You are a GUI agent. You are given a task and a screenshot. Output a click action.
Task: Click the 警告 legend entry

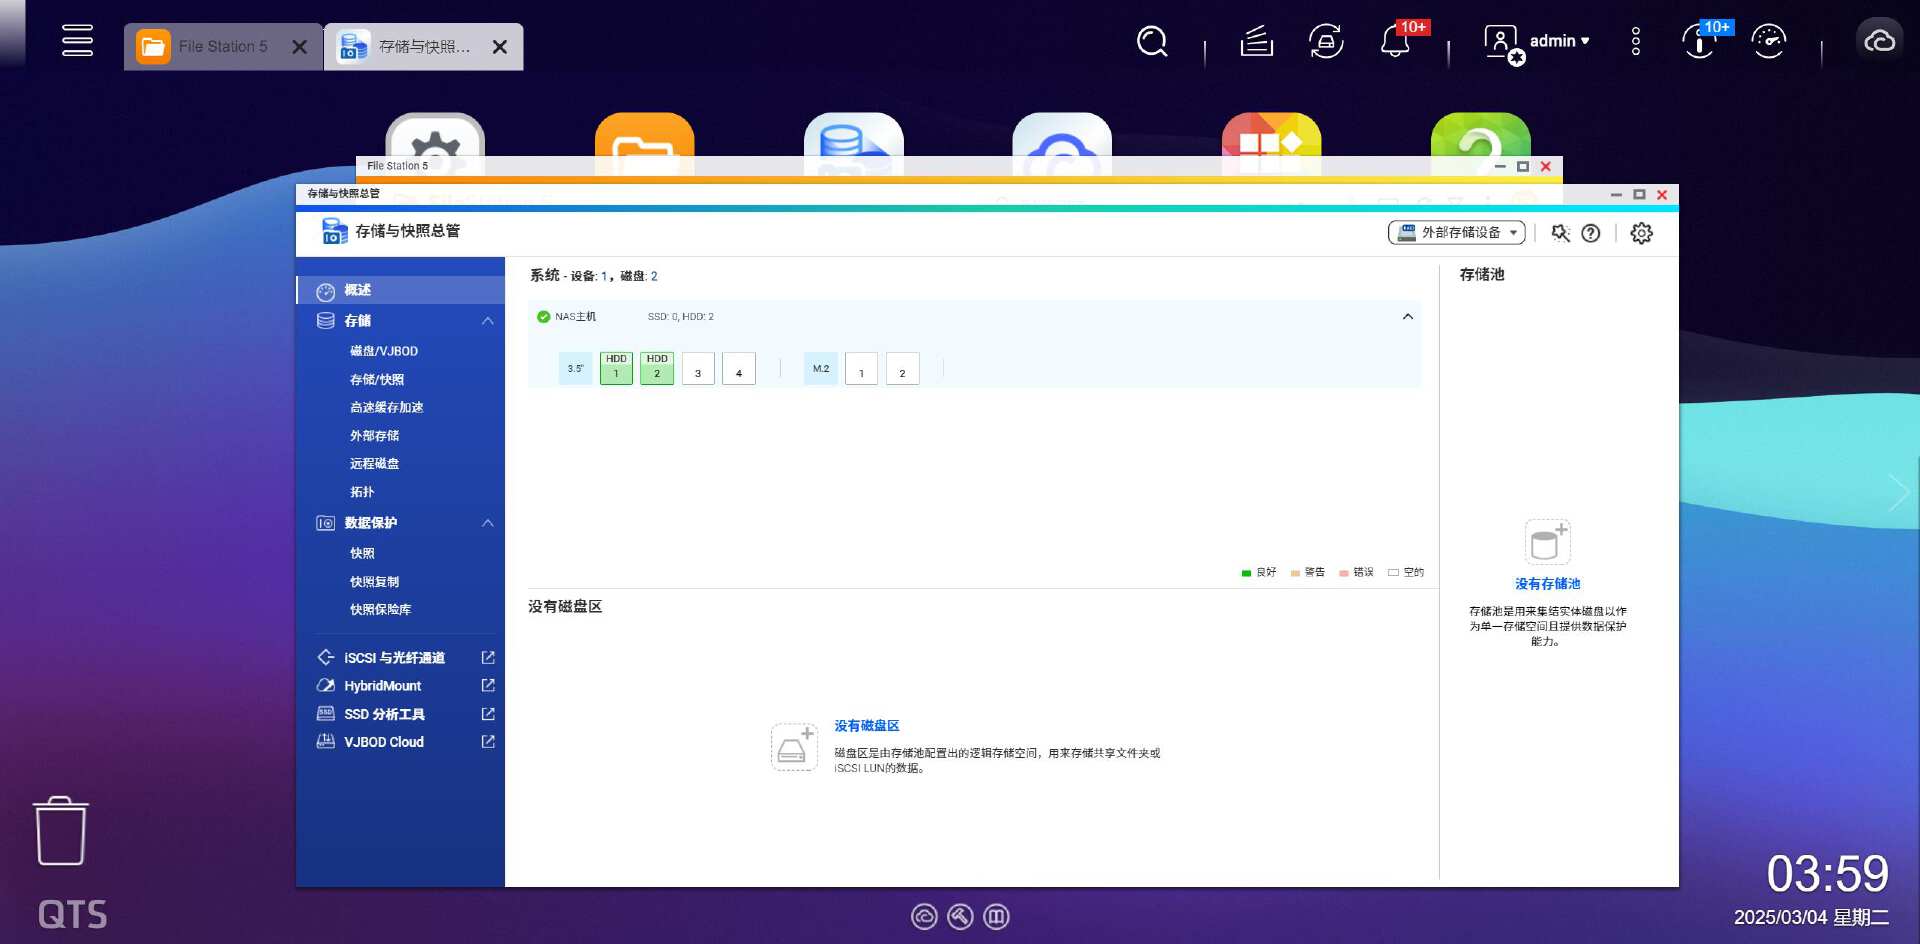point(1308,573)
